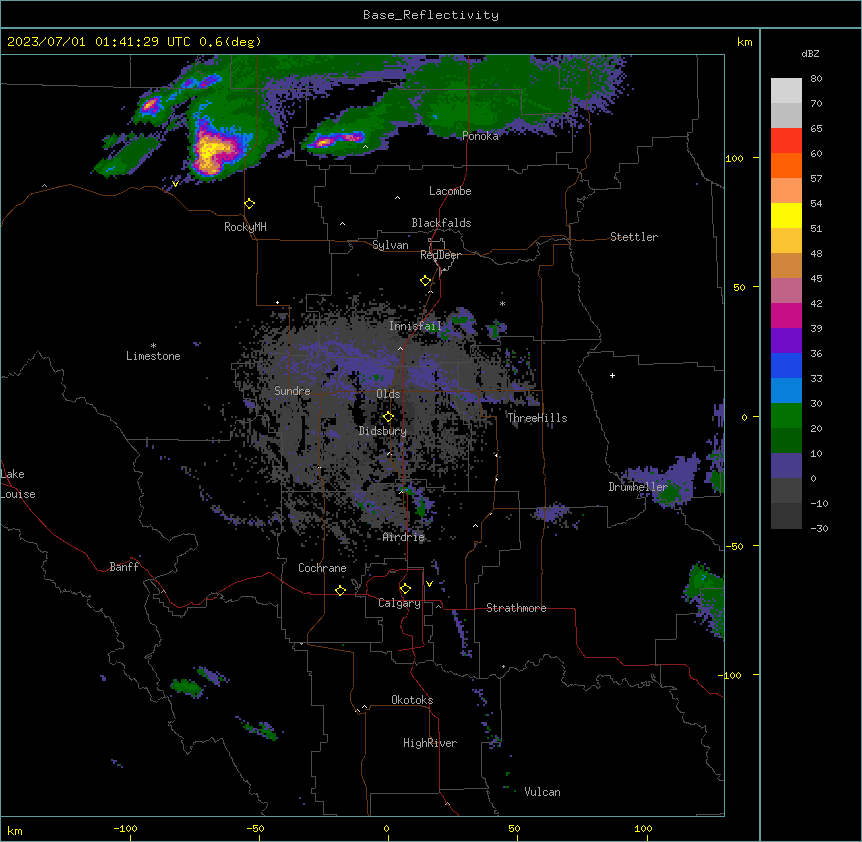
Task: Click the yellow diamond marker above RockyMH
Action: (249, 204)
